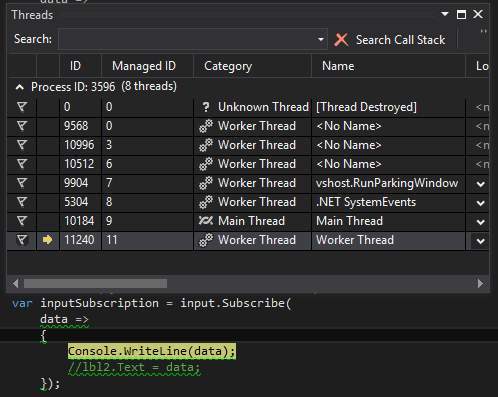Image resolution: width=498 pixels, height=397 pixels.
Task: Flag thread with ID 10512
Action: coord(22,164)
